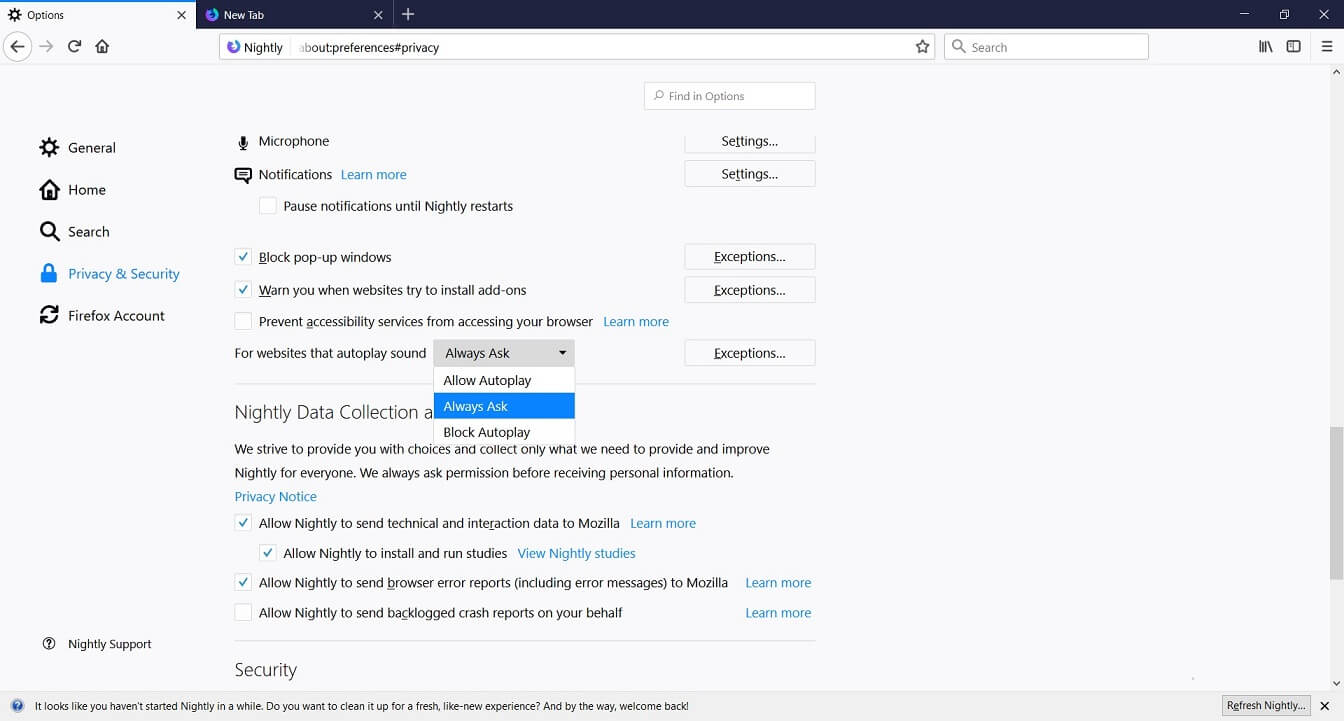The image size is (1344, 721).
Task: Reload the current page
Action: 74,47
